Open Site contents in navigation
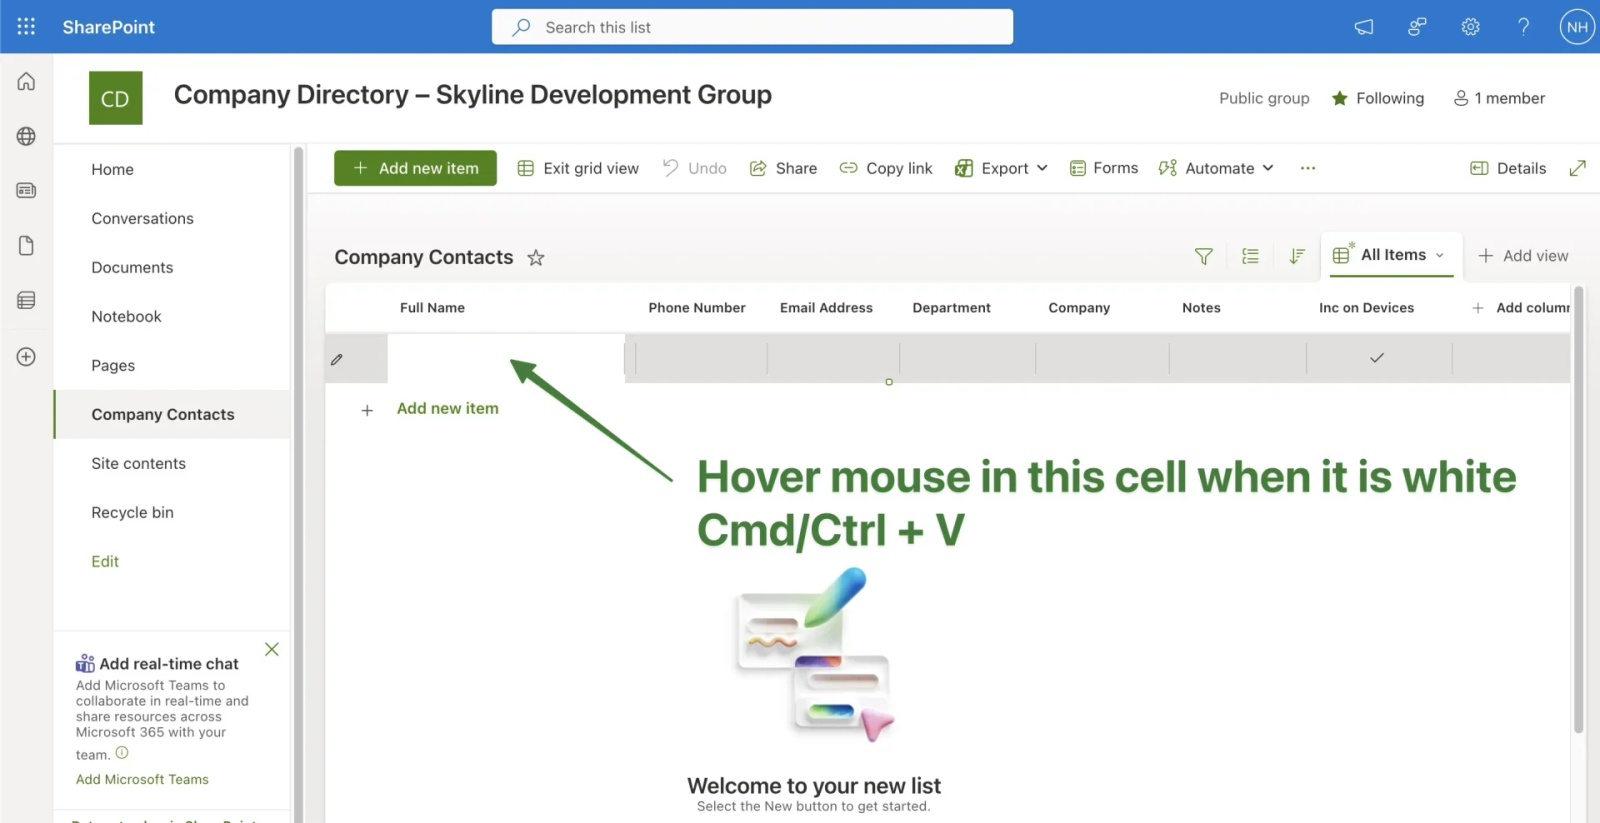The height and width of the screenshot is (823, 1600). pos(138,463)
